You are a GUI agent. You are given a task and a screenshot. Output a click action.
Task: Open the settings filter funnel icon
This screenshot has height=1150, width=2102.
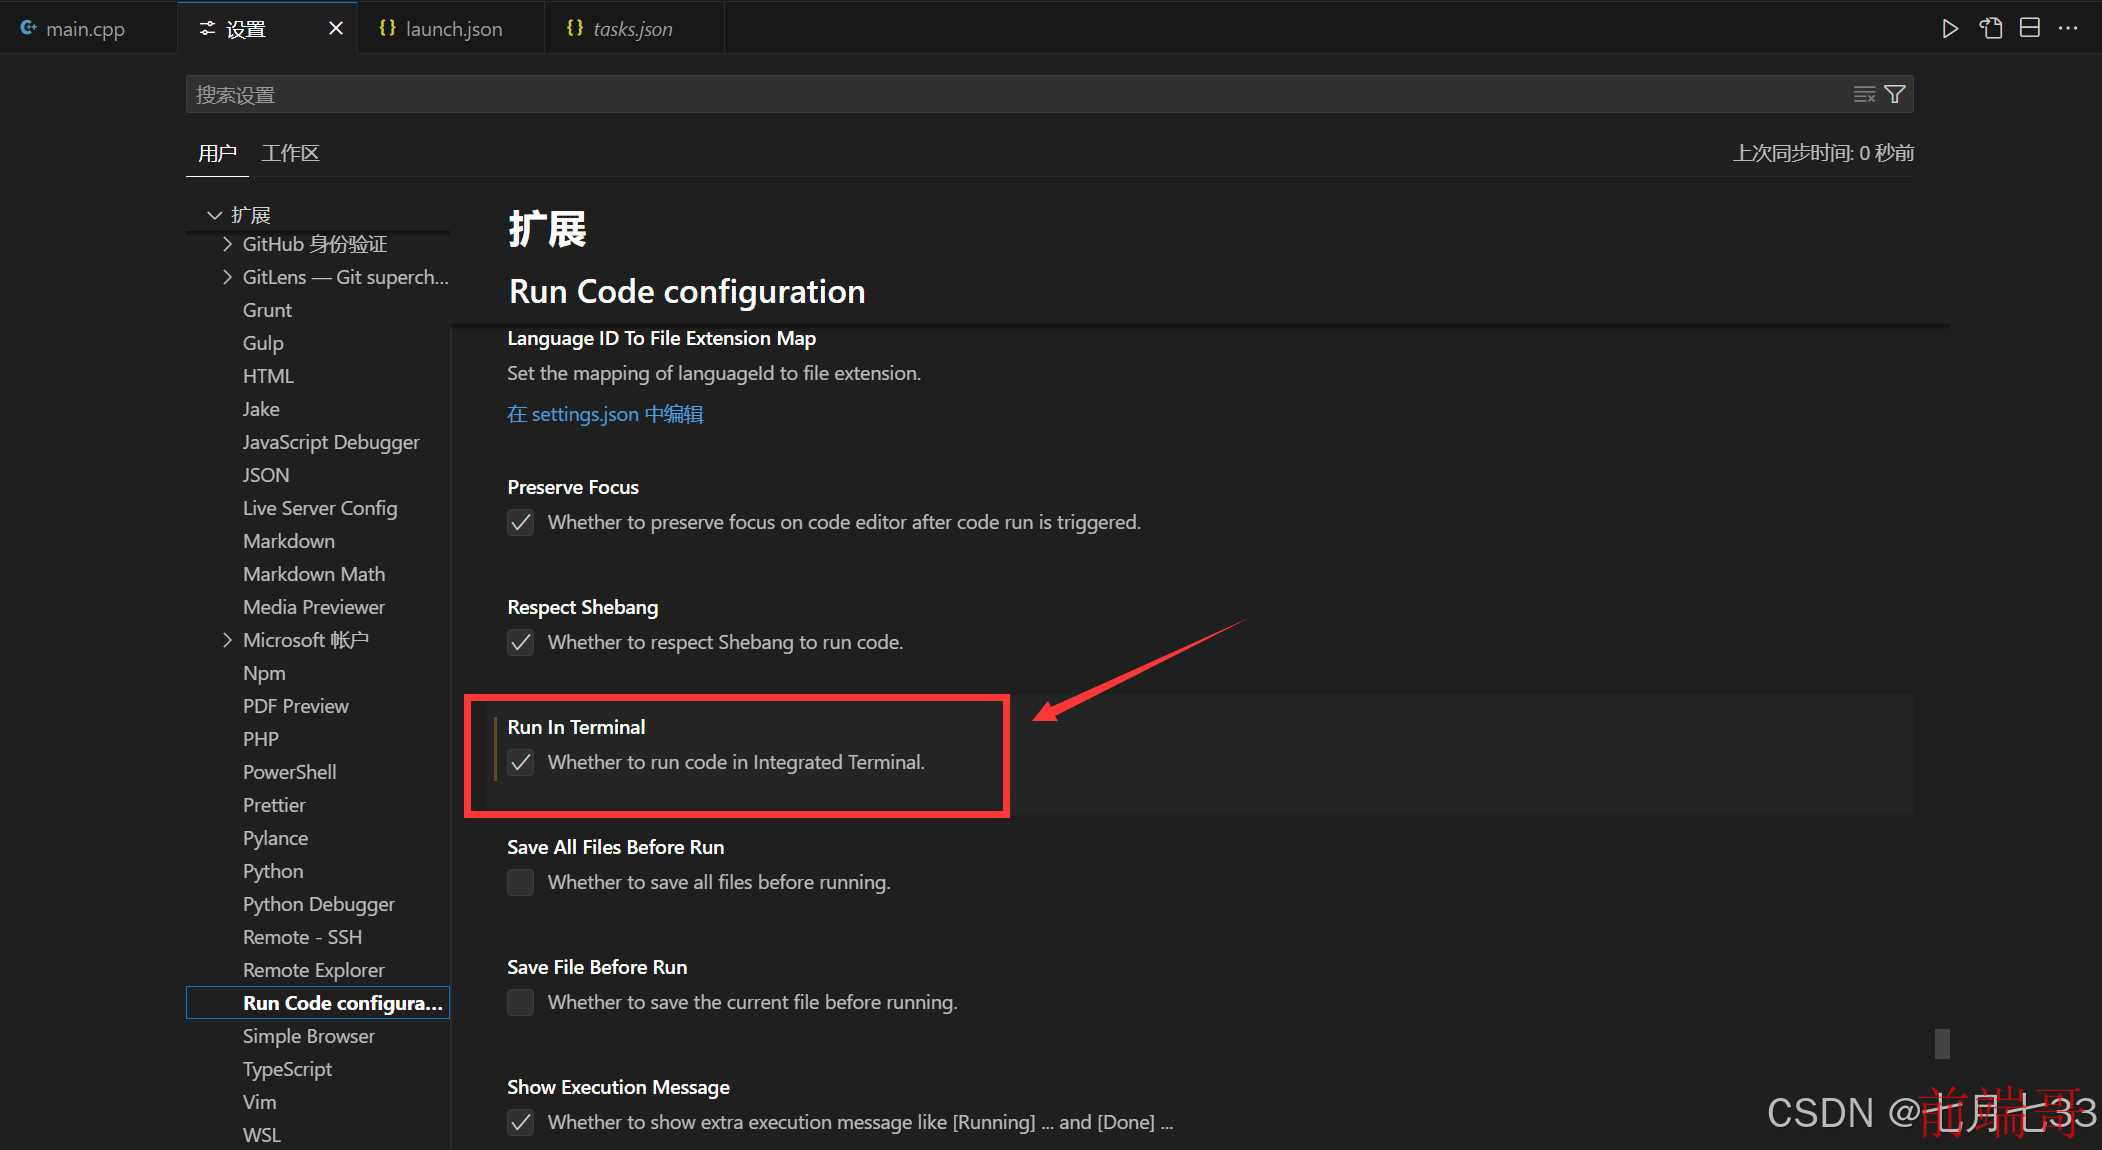pos(1894,94)
